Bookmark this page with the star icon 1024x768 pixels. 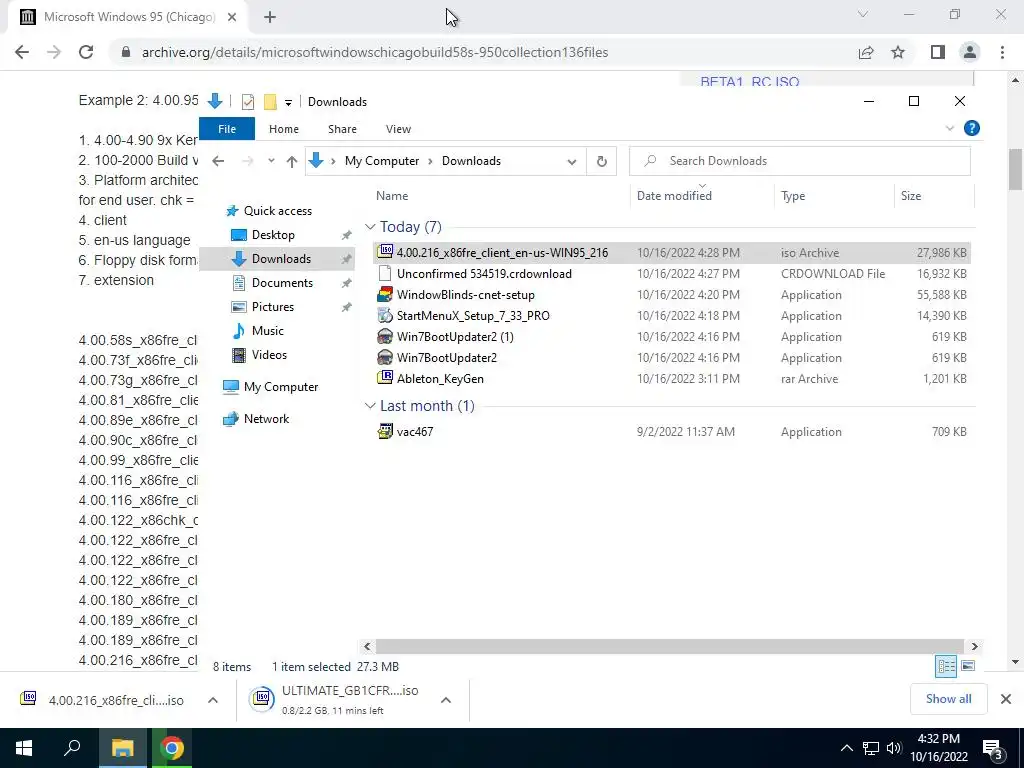click(899, 52)
